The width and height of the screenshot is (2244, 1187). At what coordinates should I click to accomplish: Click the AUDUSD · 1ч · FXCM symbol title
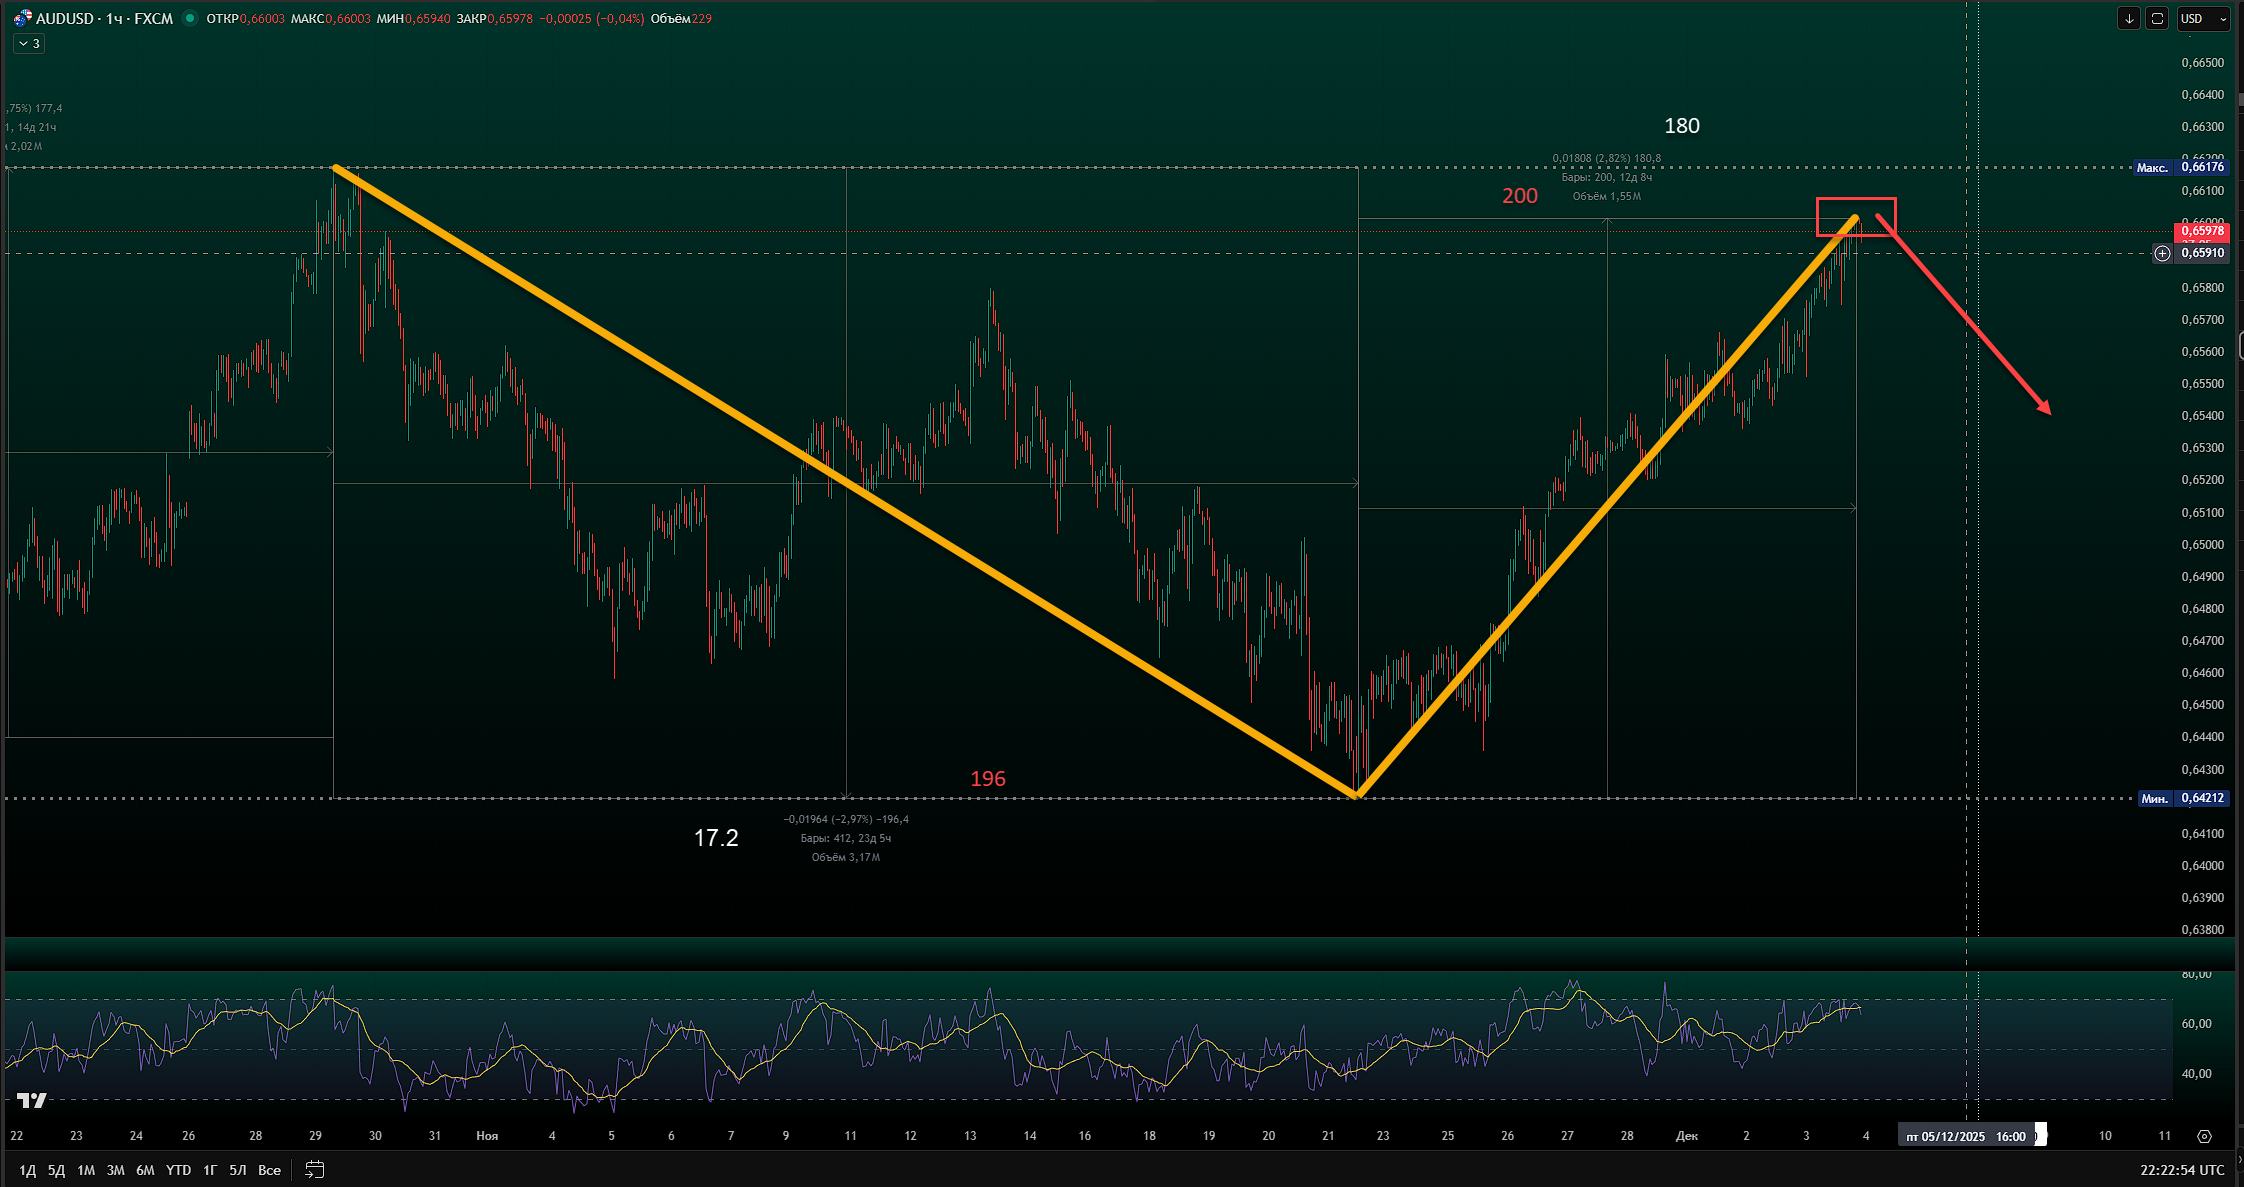pyautogui.click(x=104, y=18)
